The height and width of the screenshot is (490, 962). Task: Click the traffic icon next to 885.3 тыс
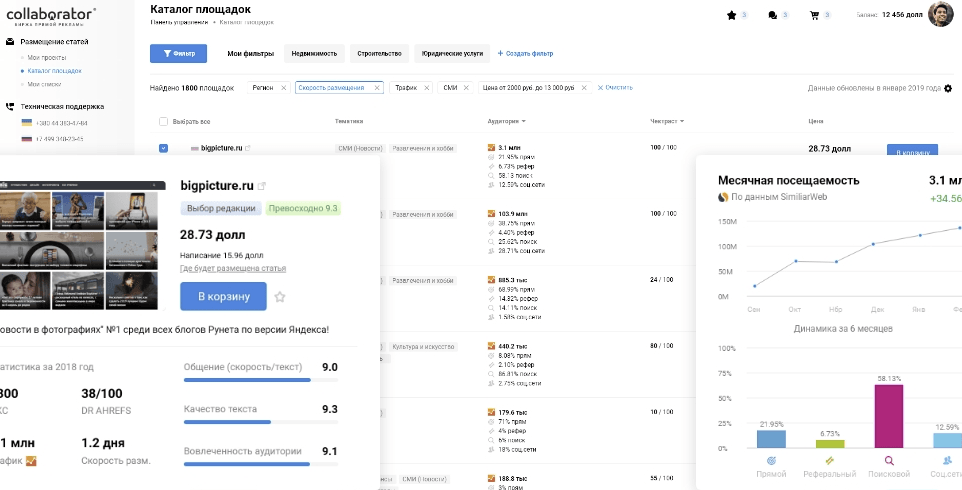pos(491,280)
